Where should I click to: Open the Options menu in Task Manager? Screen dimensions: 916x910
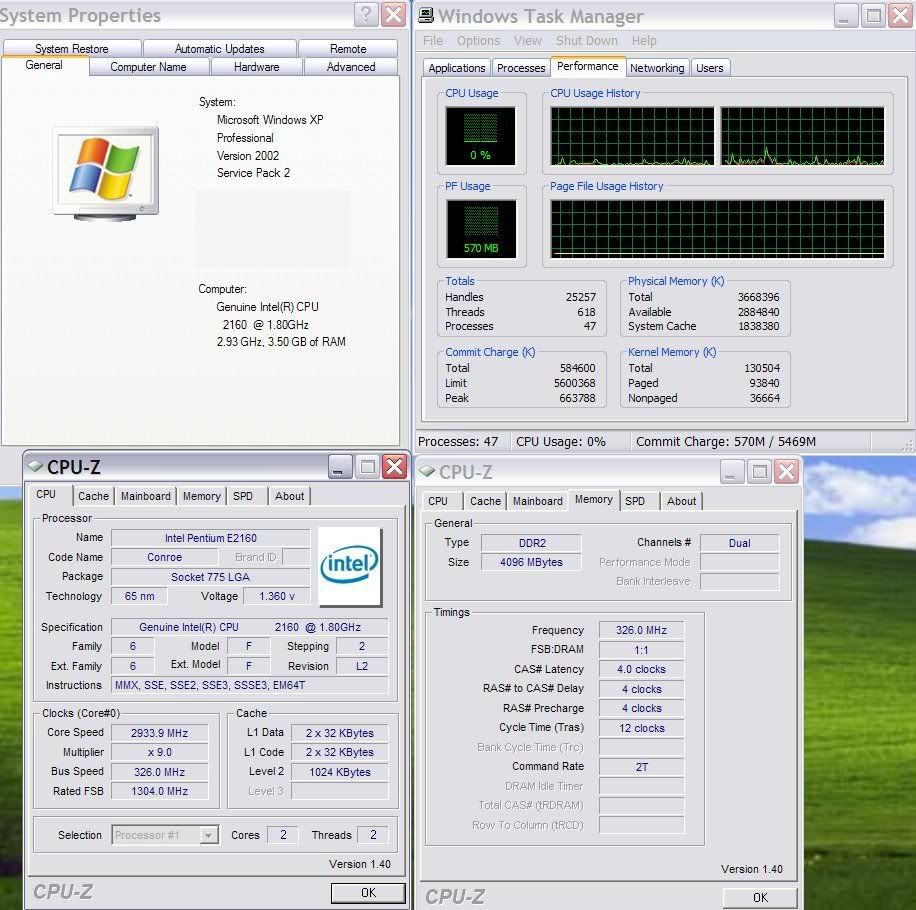tap(478, 41)
